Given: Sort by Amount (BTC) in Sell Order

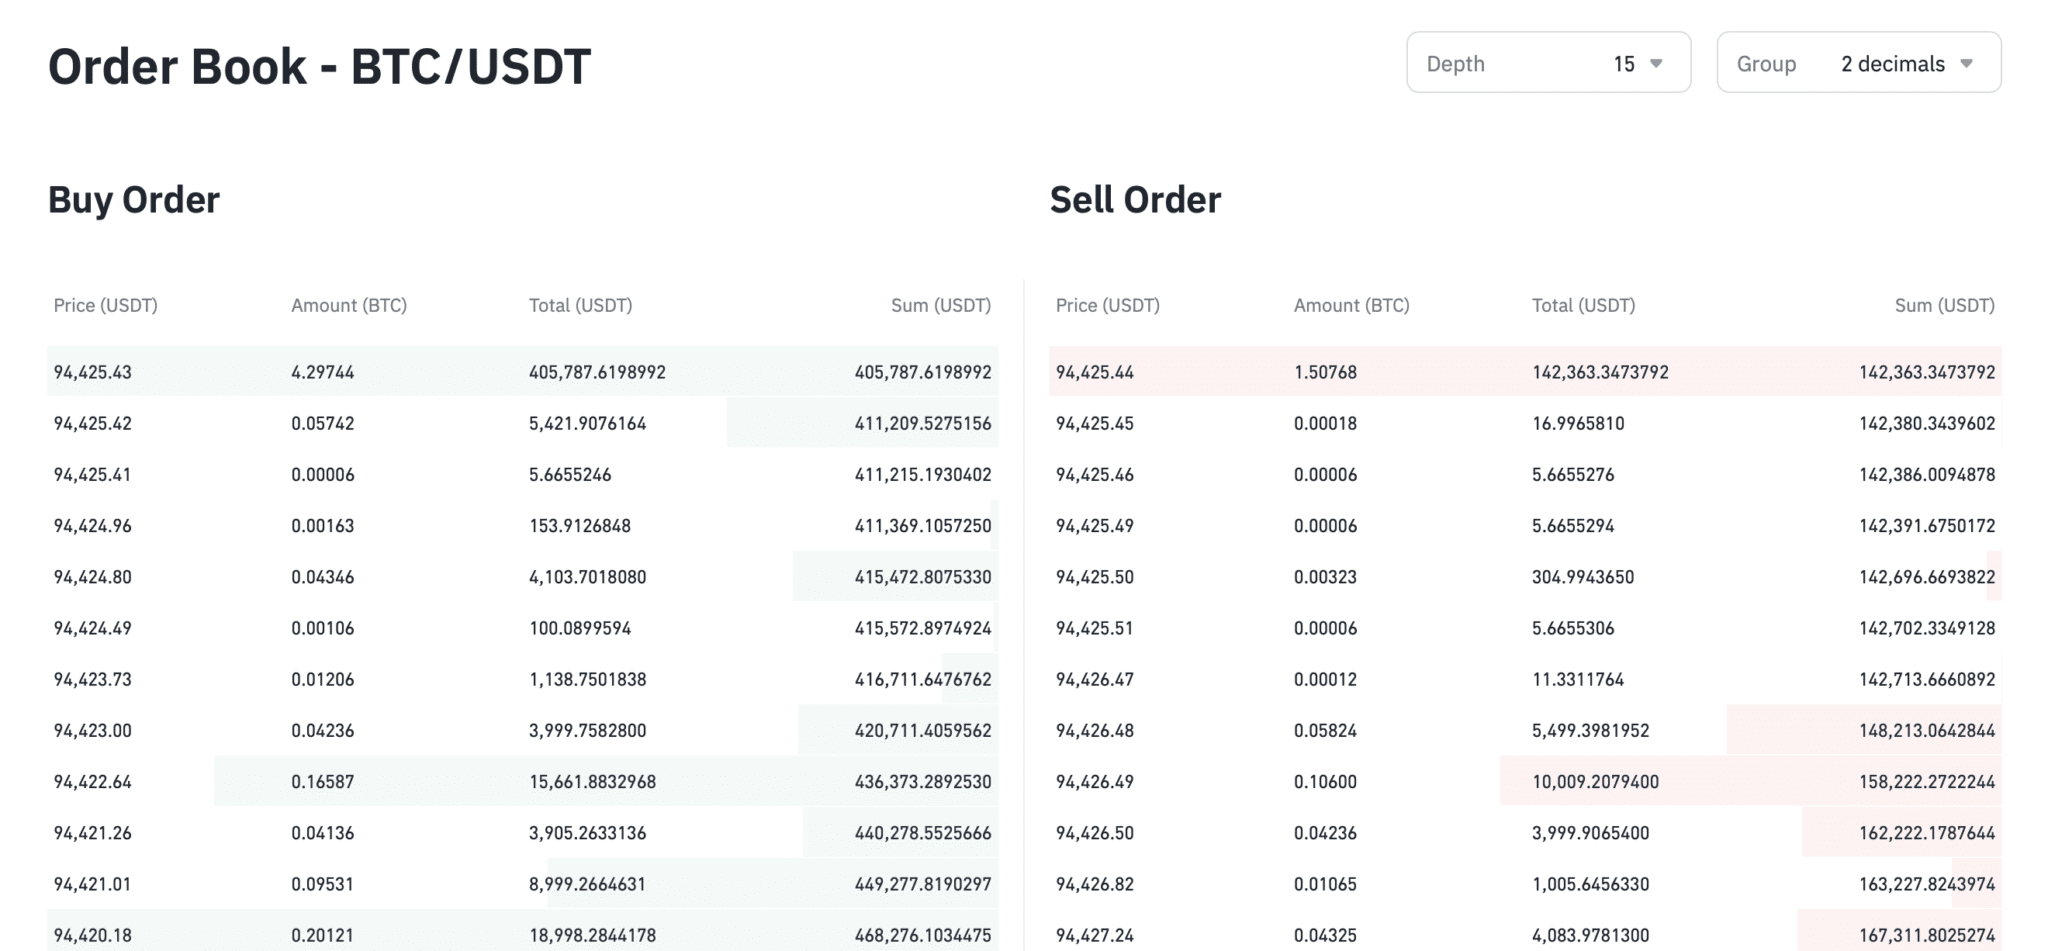Looking at the screenshot, I should [x=1351, y=305].
